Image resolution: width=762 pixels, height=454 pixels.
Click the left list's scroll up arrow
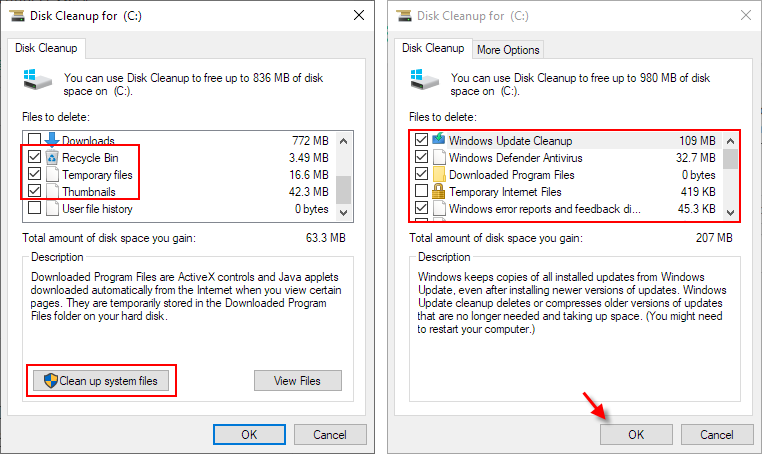click(x=344, y=141)
